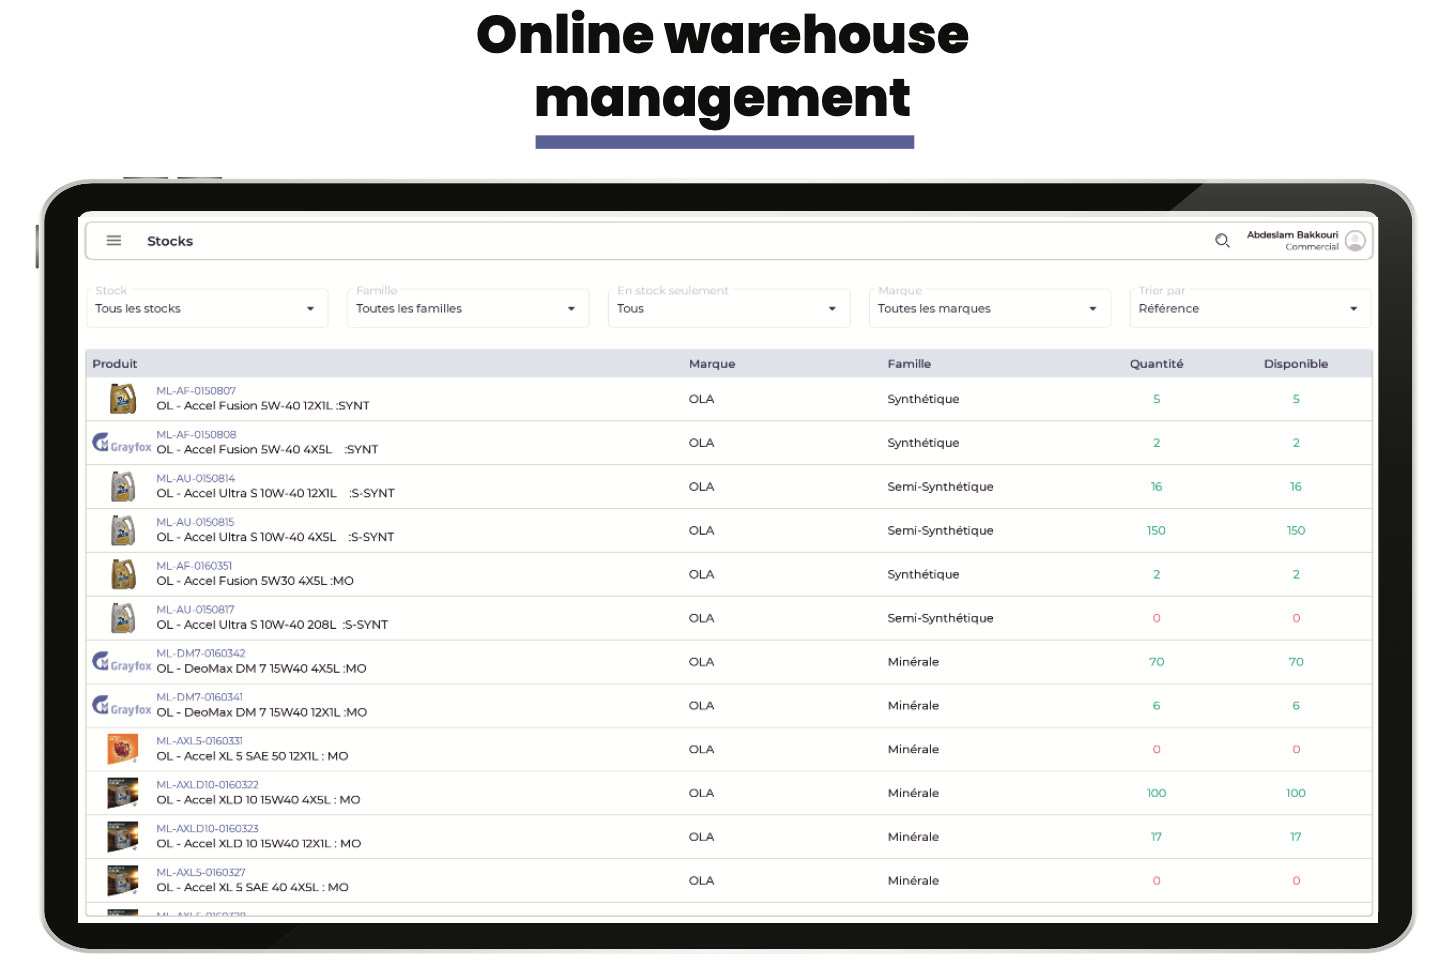1429x978 pixels.
Task: Open reference link ML-DM7-0160341
Action: 200,698
